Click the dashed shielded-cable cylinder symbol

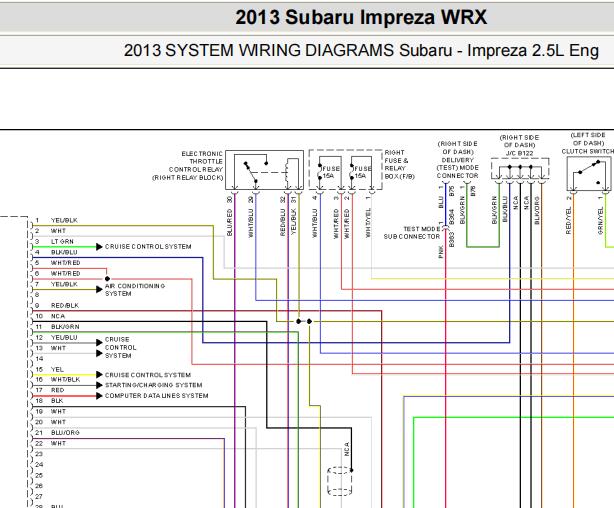point(340,481)
